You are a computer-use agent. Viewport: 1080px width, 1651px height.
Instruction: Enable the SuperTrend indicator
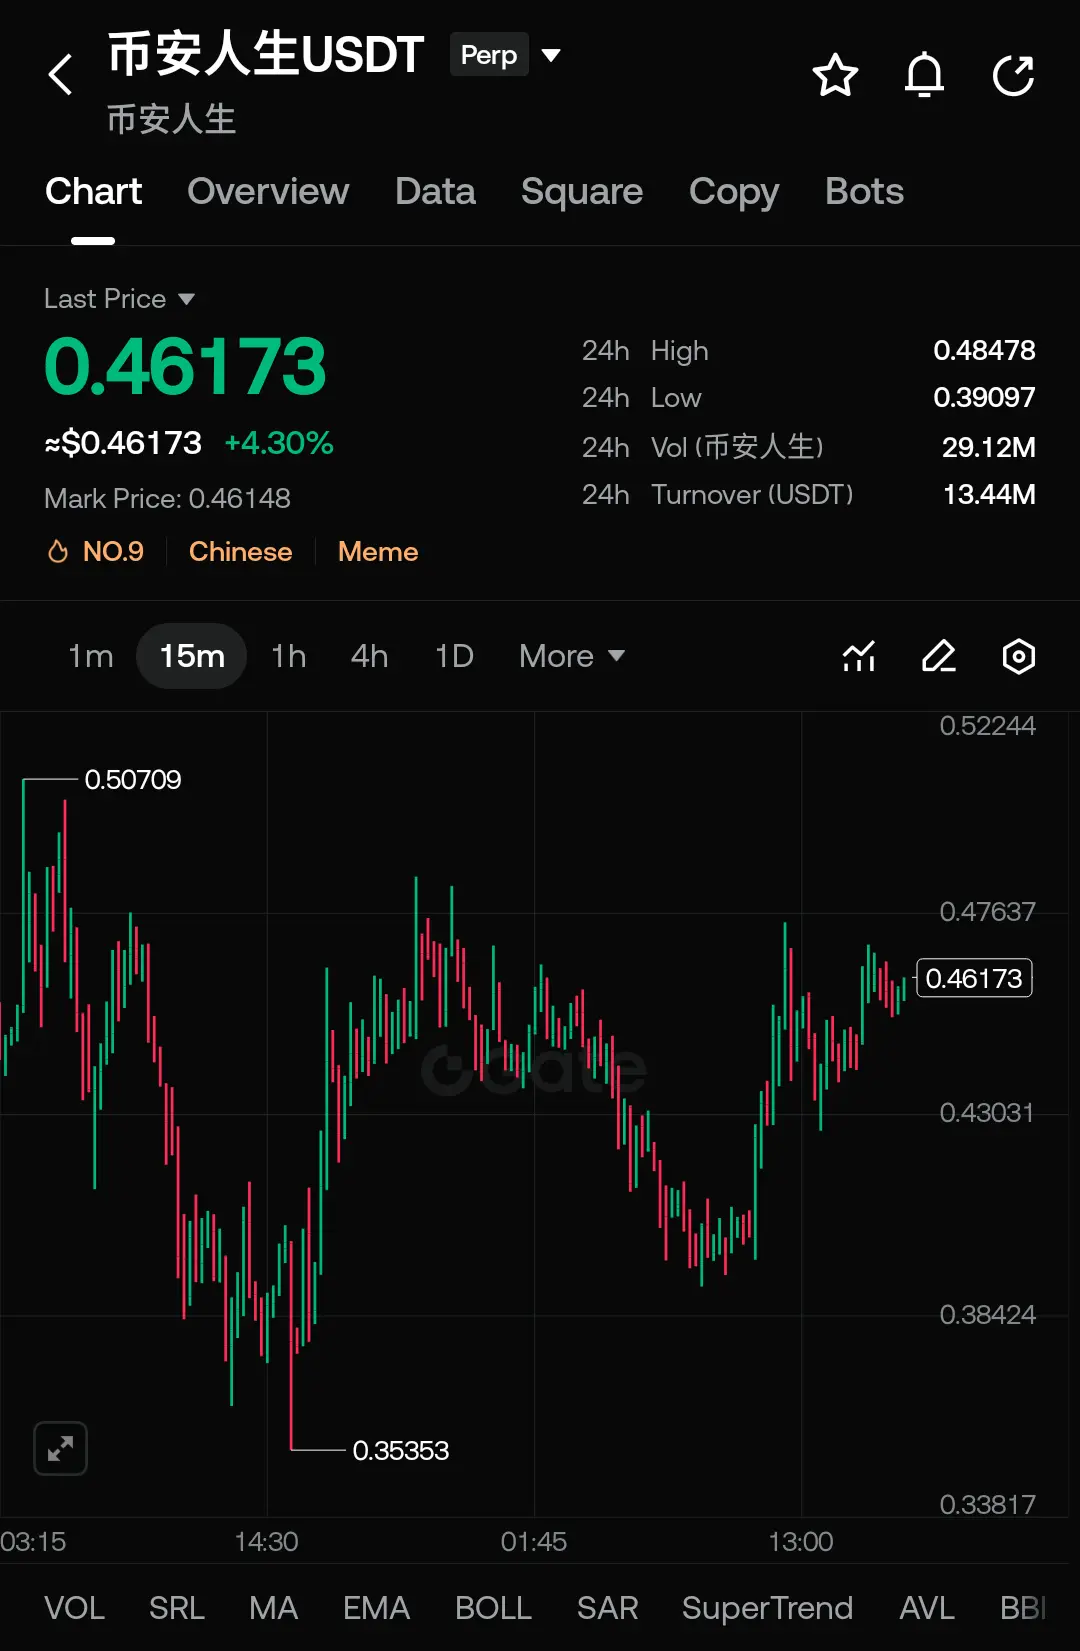(767, 1608)
